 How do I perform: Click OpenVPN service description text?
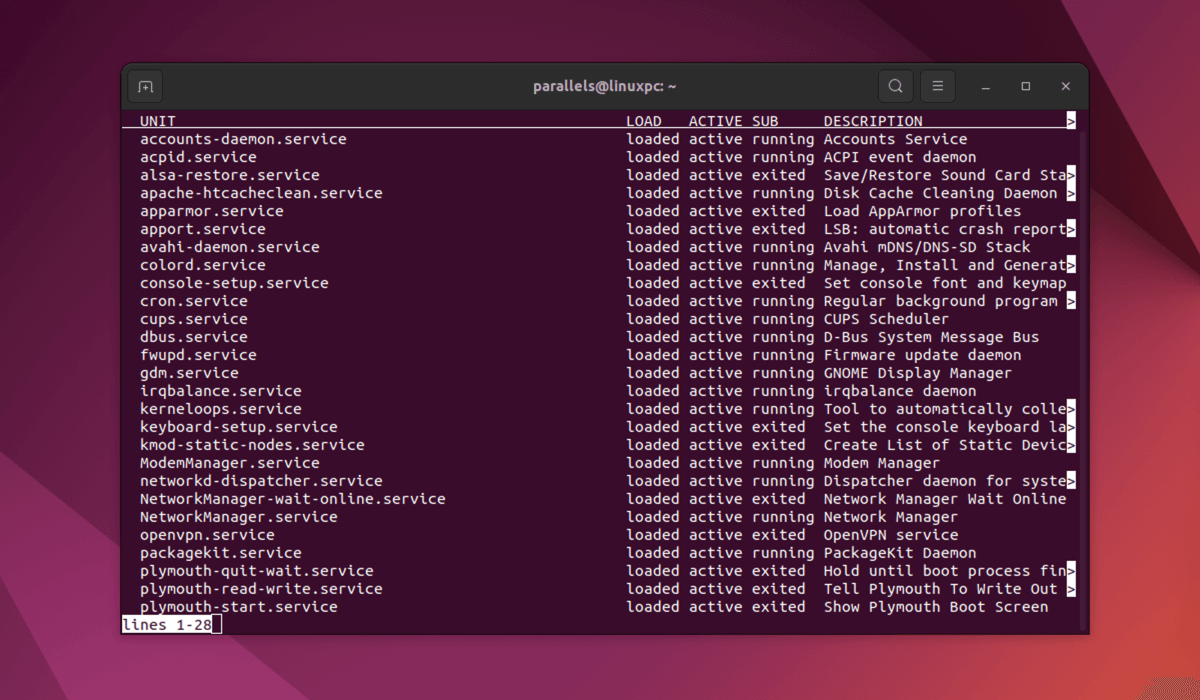coord(891,535)
